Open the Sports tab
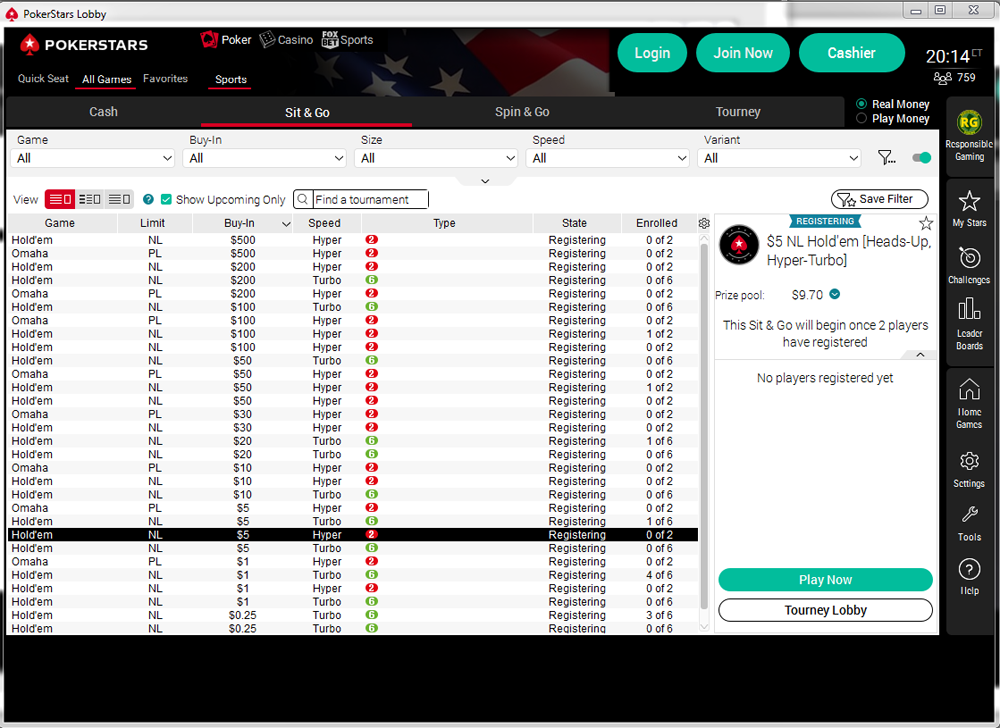Screen dimensions: 1000x728 (230, 80)
